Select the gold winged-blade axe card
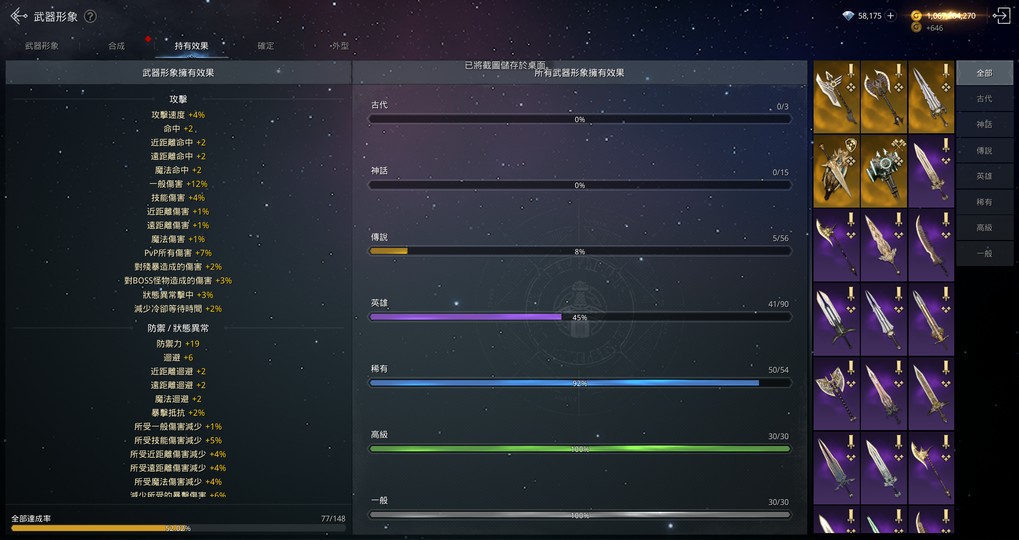 pyautogui.click(x=836, y=97)
